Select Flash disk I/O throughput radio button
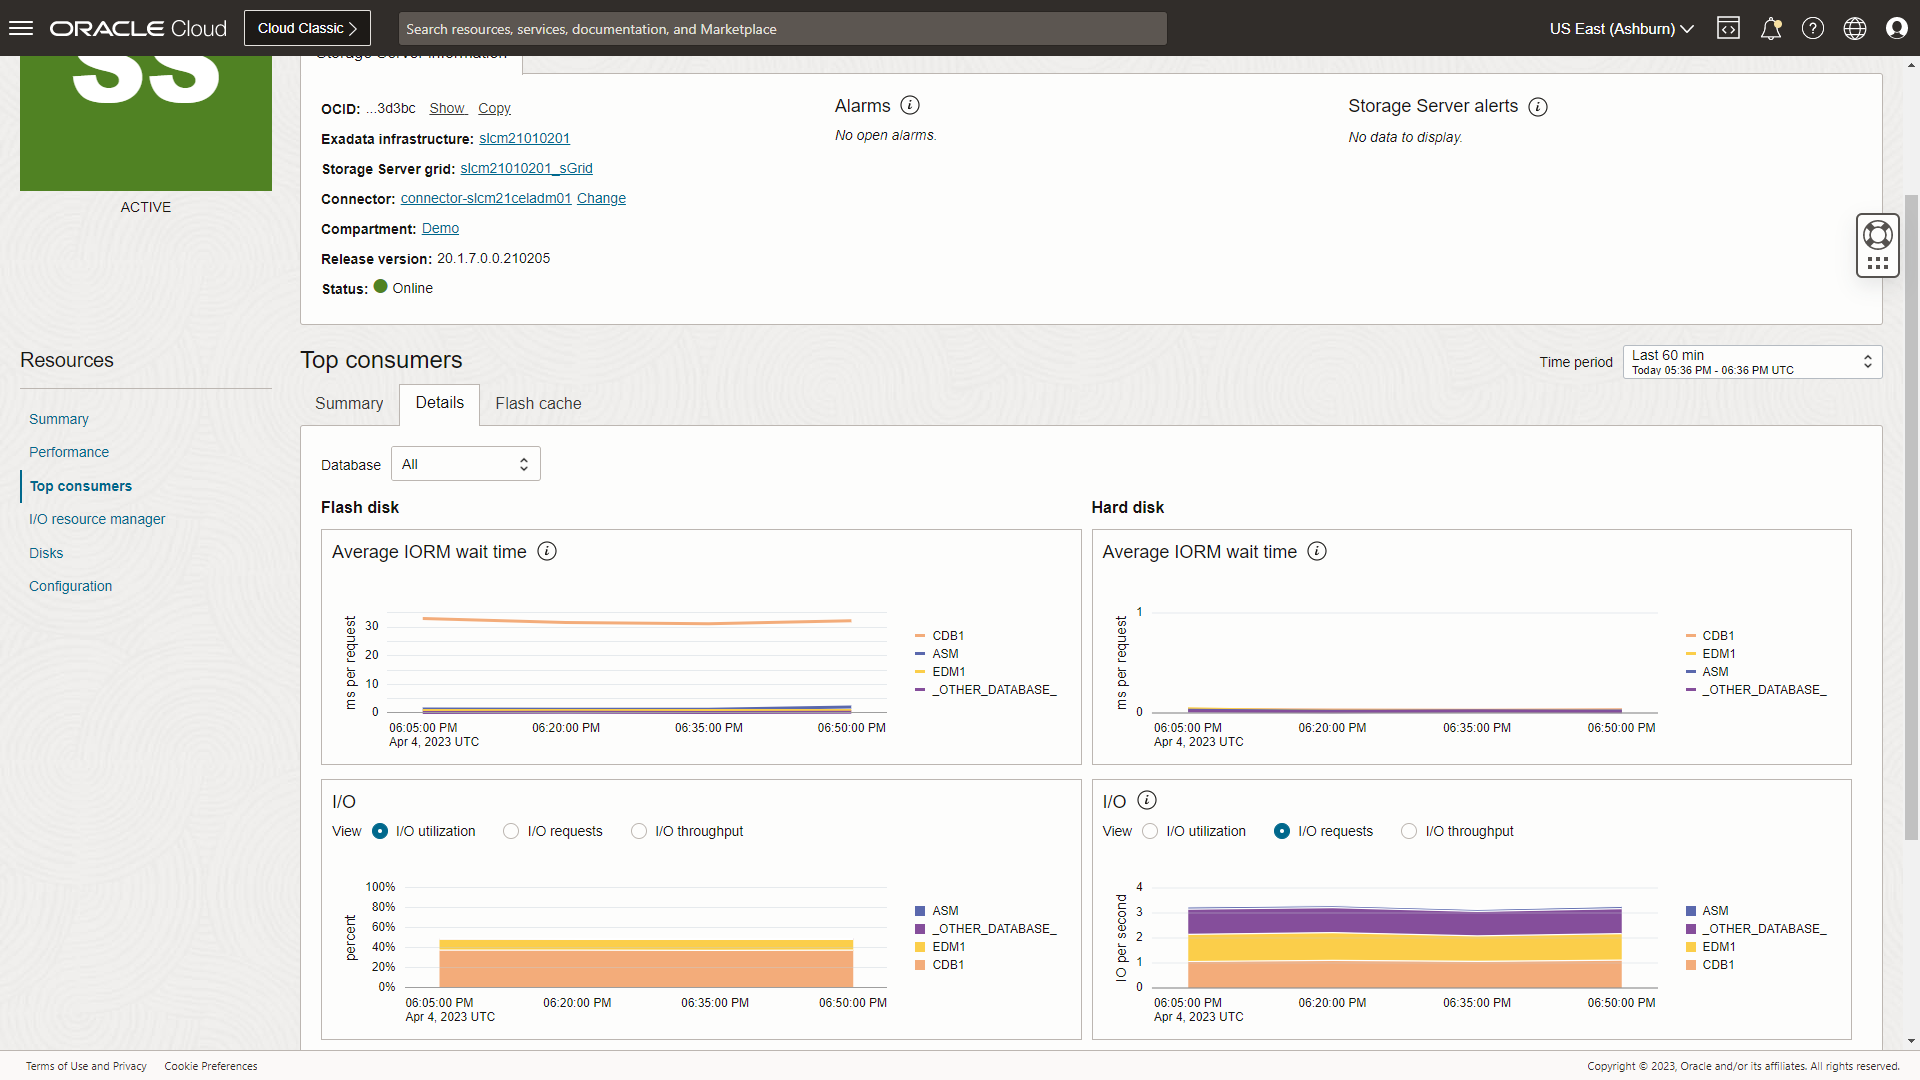This screenshot has height=1080, width=1920. pos(639,831)
